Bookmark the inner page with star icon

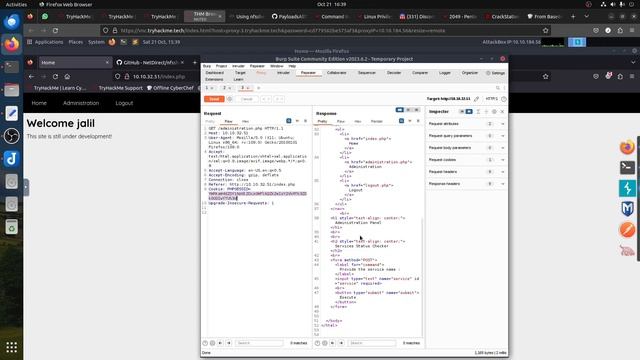coord(546,76)
